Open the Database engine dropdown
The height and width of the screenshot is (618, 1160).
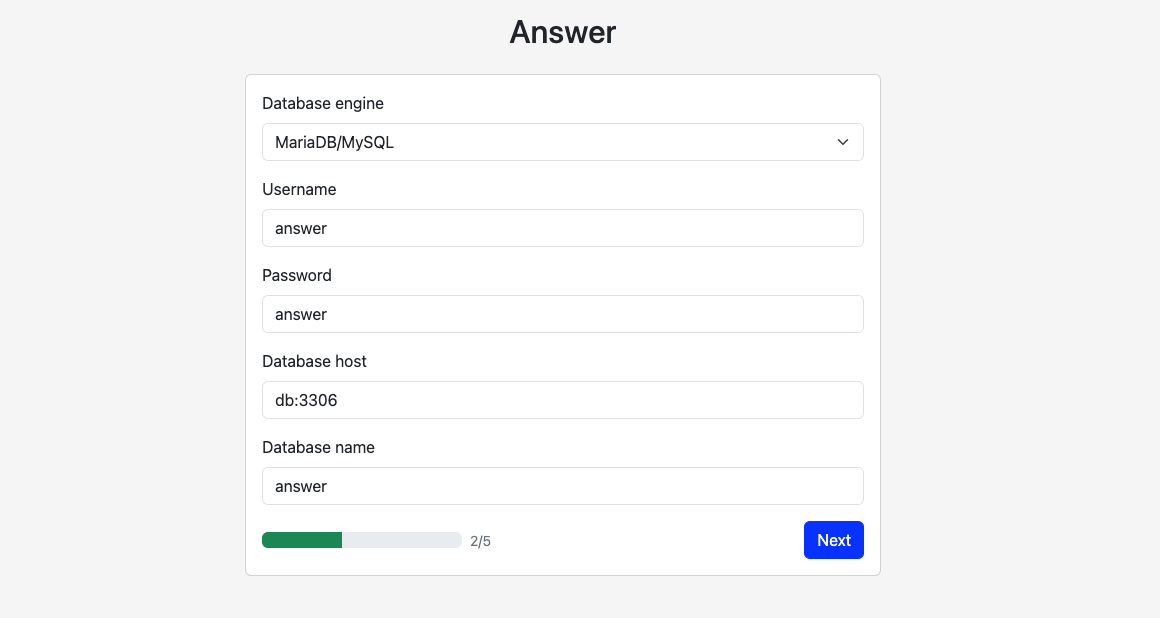562,142
